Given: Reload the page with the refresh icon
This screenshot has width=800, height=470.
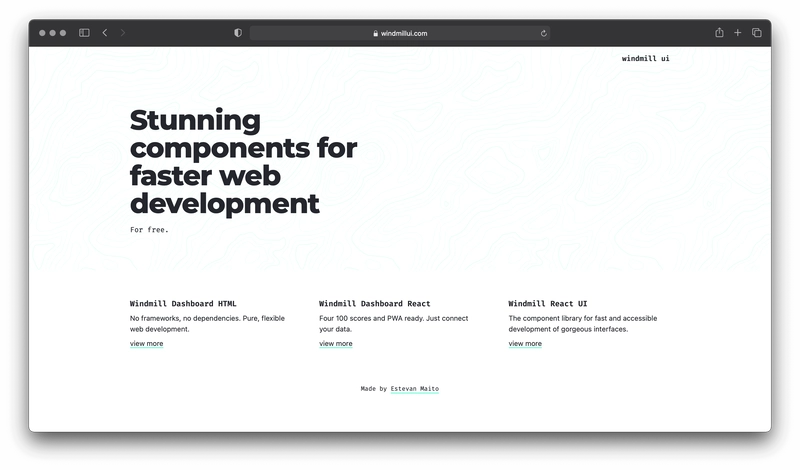Looking at the screenshot, I should coord(544,33).
